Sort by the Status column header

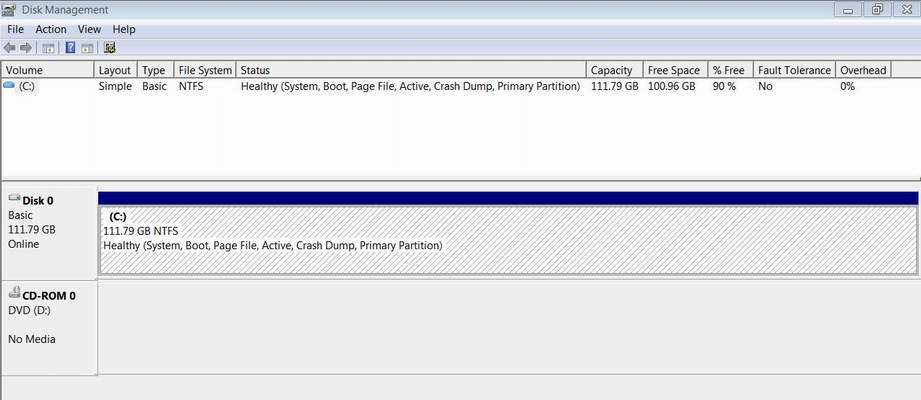(x=411, y=70)
